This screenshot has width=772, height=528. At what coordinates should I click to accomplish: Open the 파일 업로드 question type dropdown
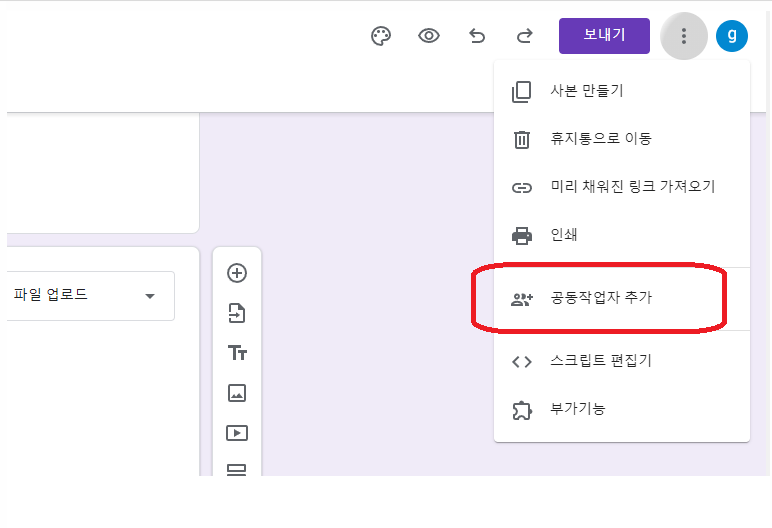point(91,296)
